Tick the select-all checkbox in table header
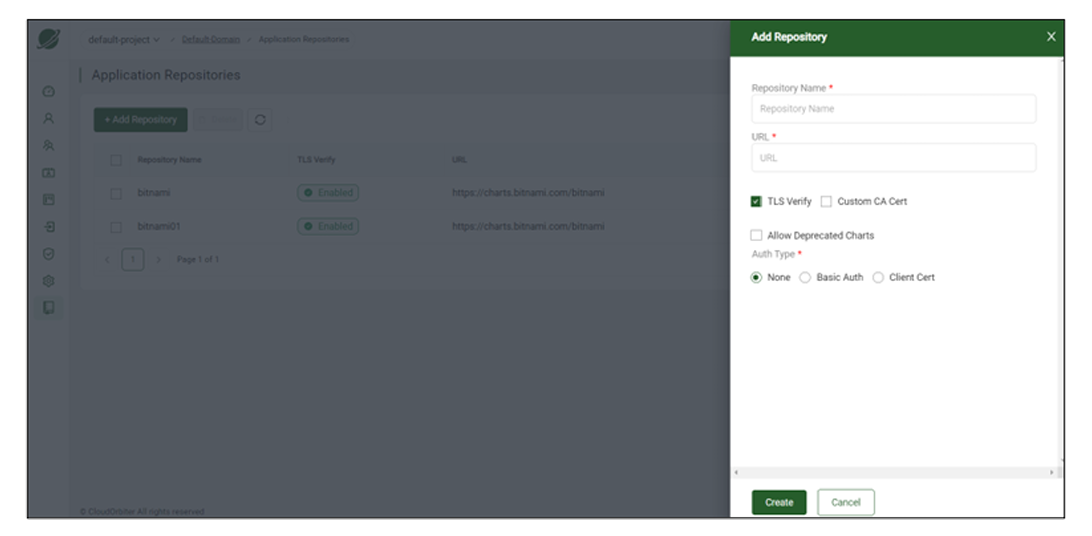The height and width of the screenshot is (536, 1092). 116,160
